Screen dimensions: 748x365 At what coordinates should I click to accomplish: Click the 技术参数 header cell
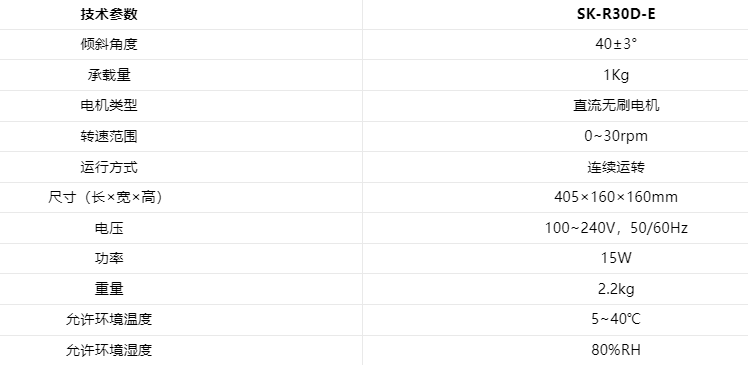coord(109,14)
